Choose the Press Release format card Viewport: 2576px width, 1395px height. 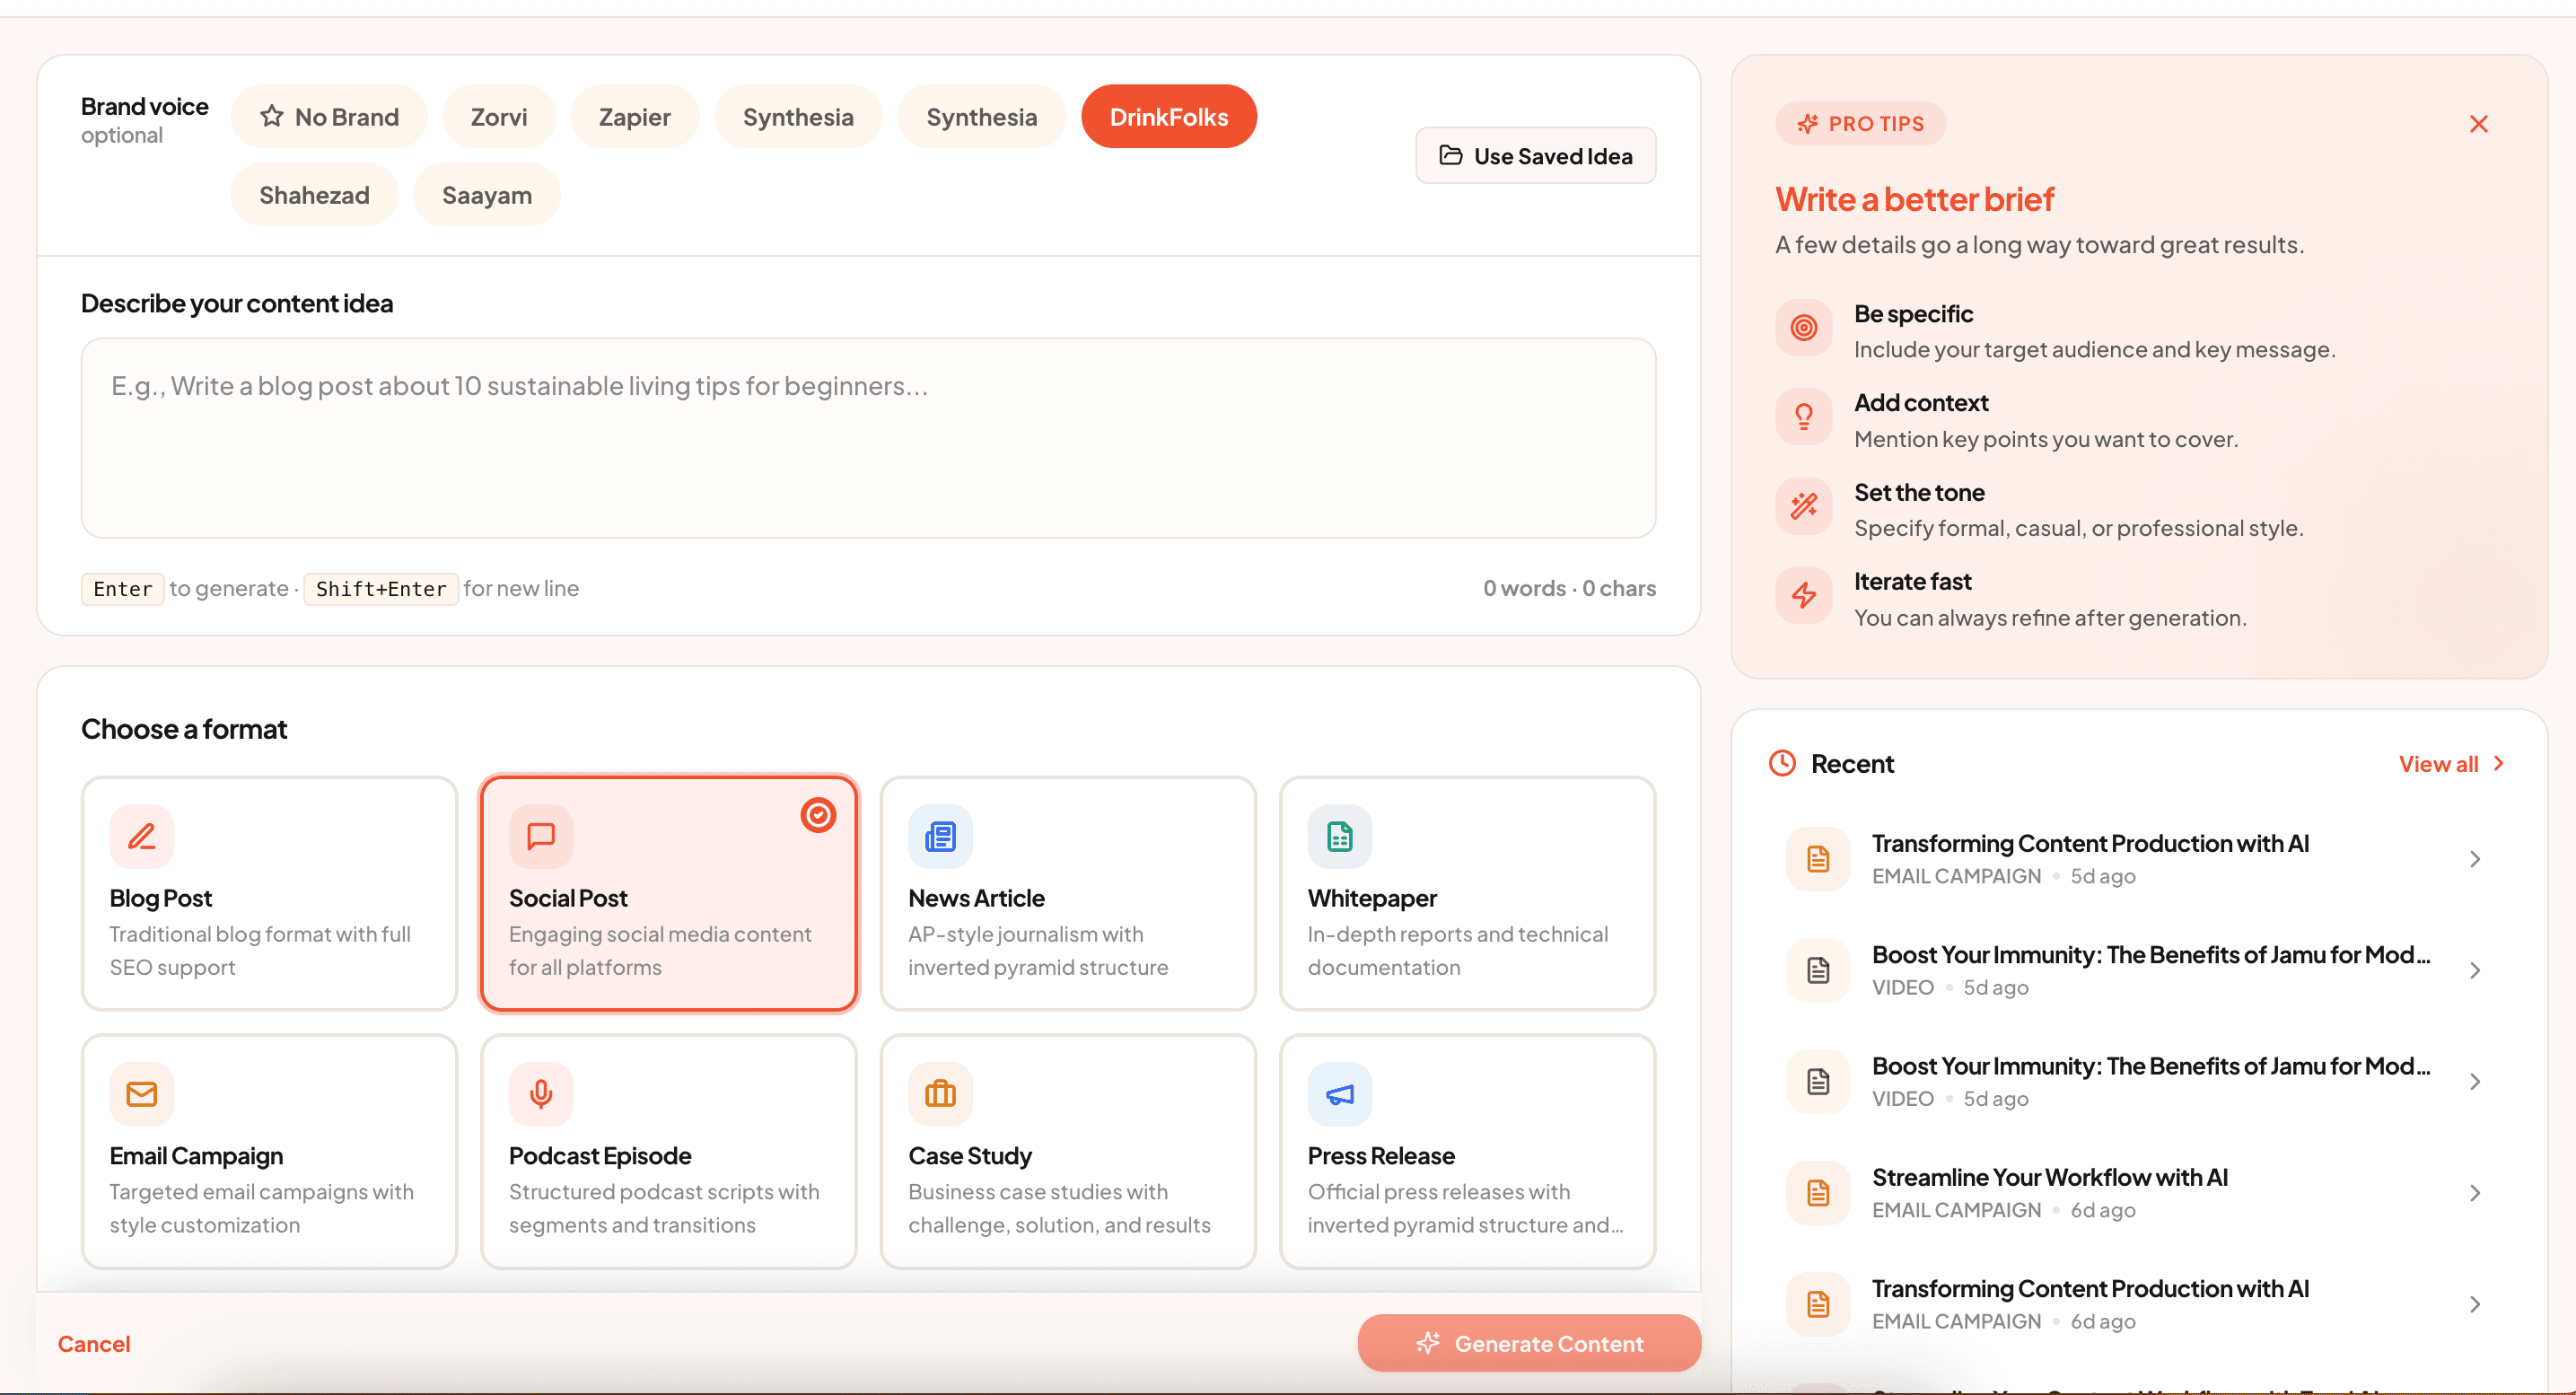pyautogui.click(x=1467, y=1152)
